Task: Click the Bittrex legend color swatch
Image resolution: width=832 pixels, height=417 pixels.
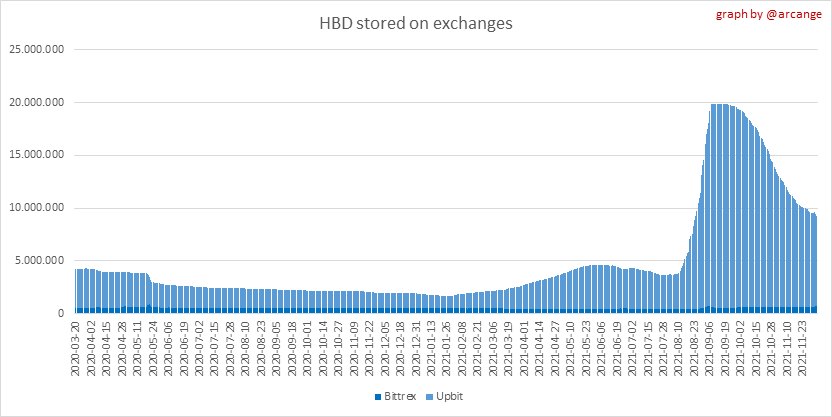Action: [377, 397]
